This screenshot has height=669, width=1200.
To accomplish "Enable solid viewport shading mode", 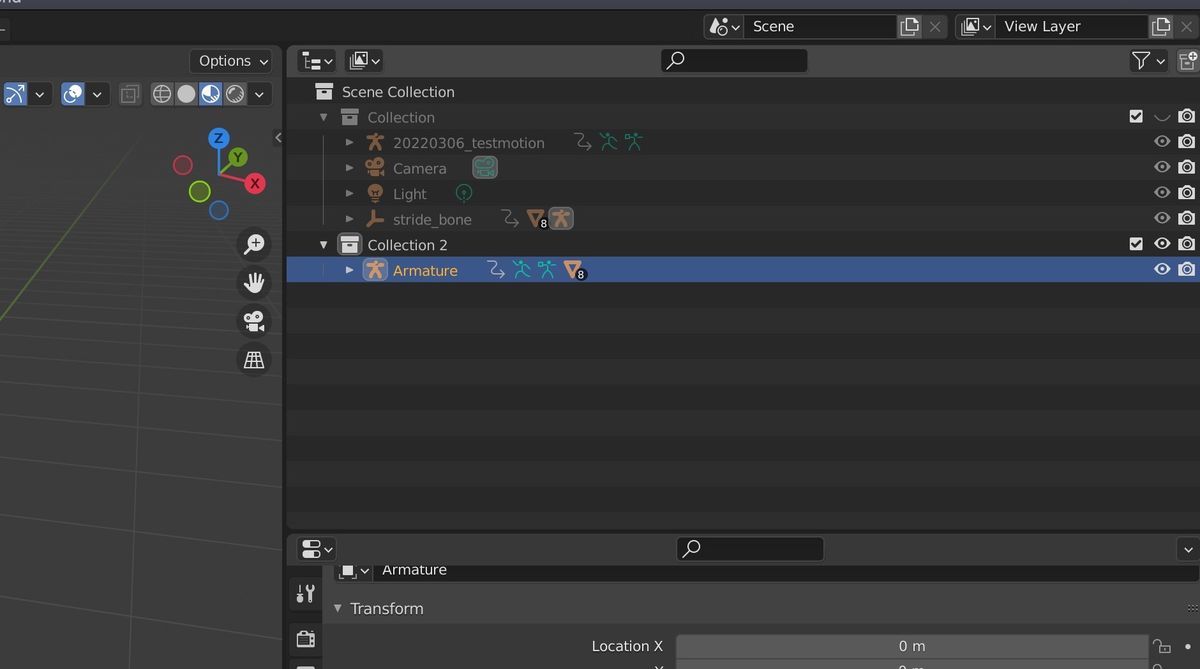I will pos(185,93).
